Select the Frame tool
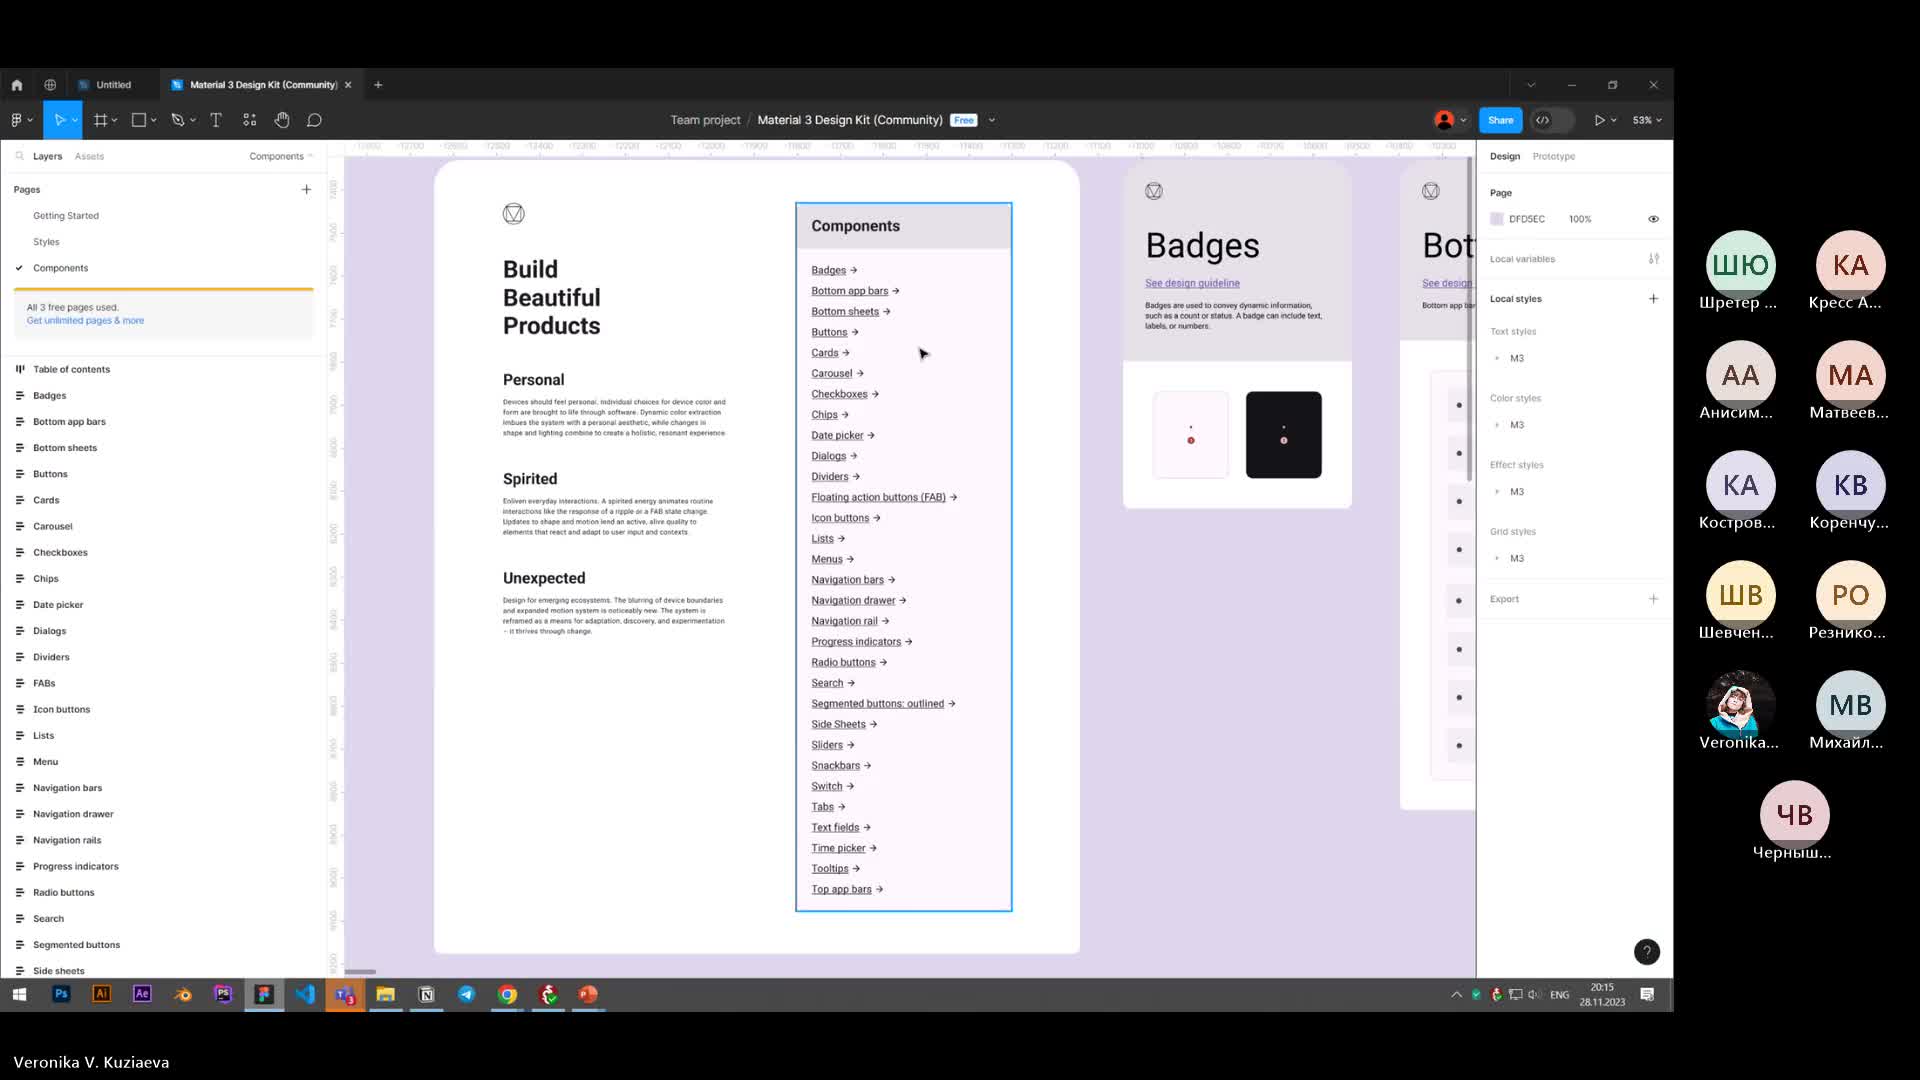Screen dimensions: 1920x1080 [100, 120]
